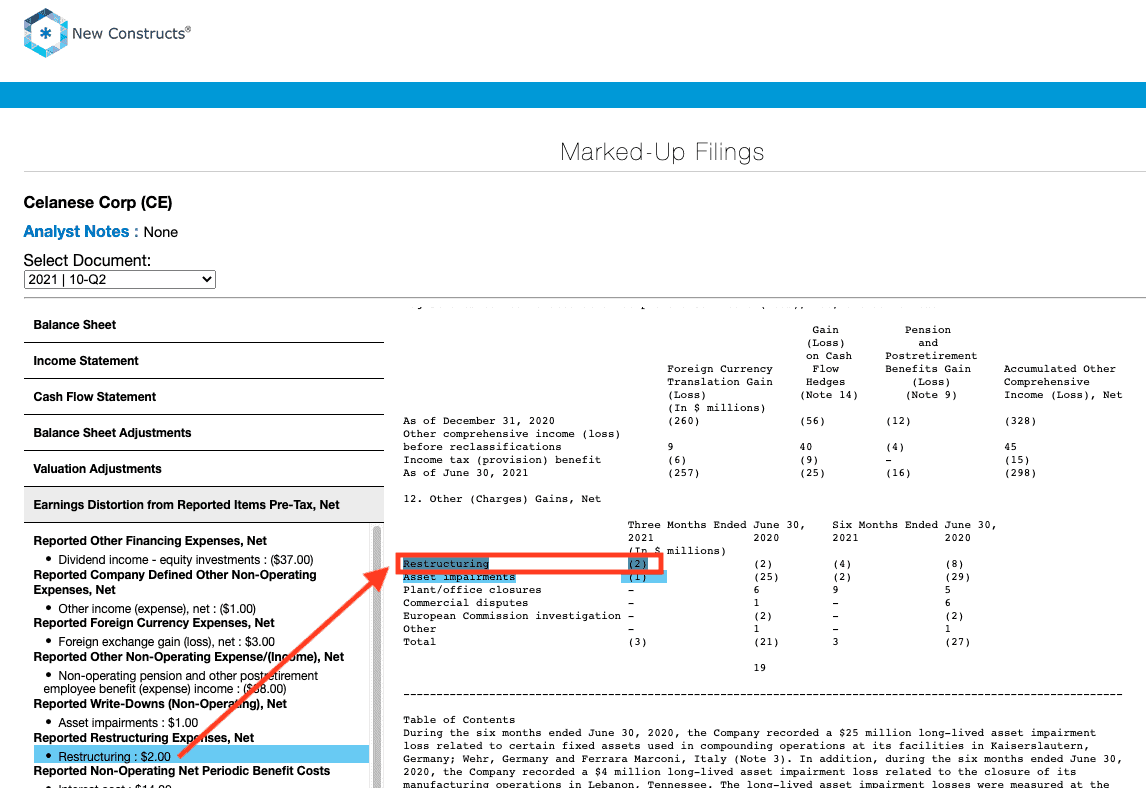The height and width of the screenshot is (788, 1146).
Task: Click the Income tax (provision) benefit row label
Action: 502,460
